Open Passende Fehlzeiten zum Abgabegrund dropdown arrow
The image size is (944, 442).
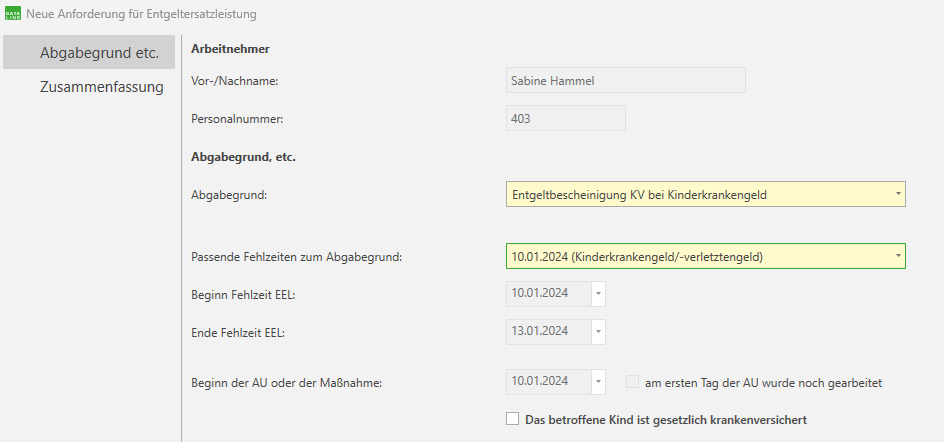(x=897, y=257)
